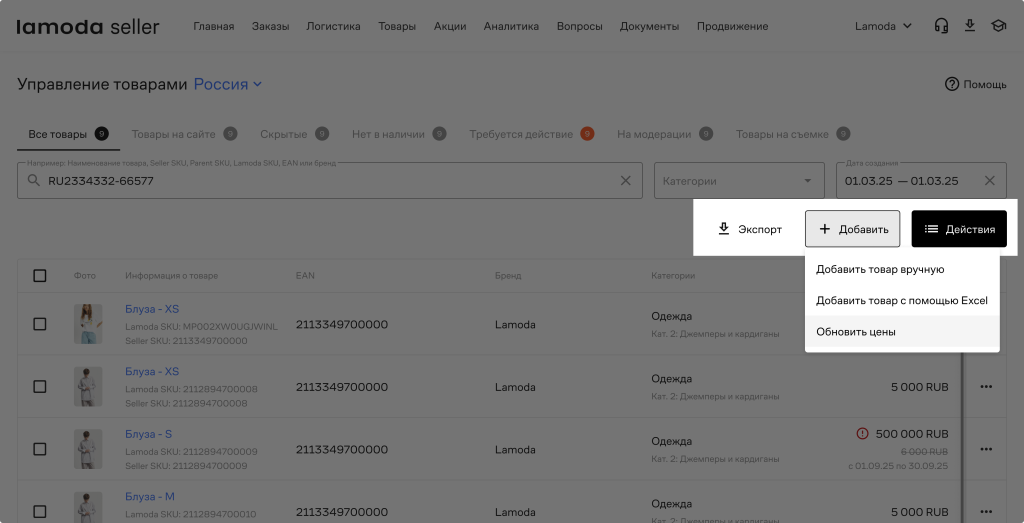The width and height of the screenshot is (1024, 523).
Task: Open more options for the Блуза - M row
Action: click(x=986, y=511)
